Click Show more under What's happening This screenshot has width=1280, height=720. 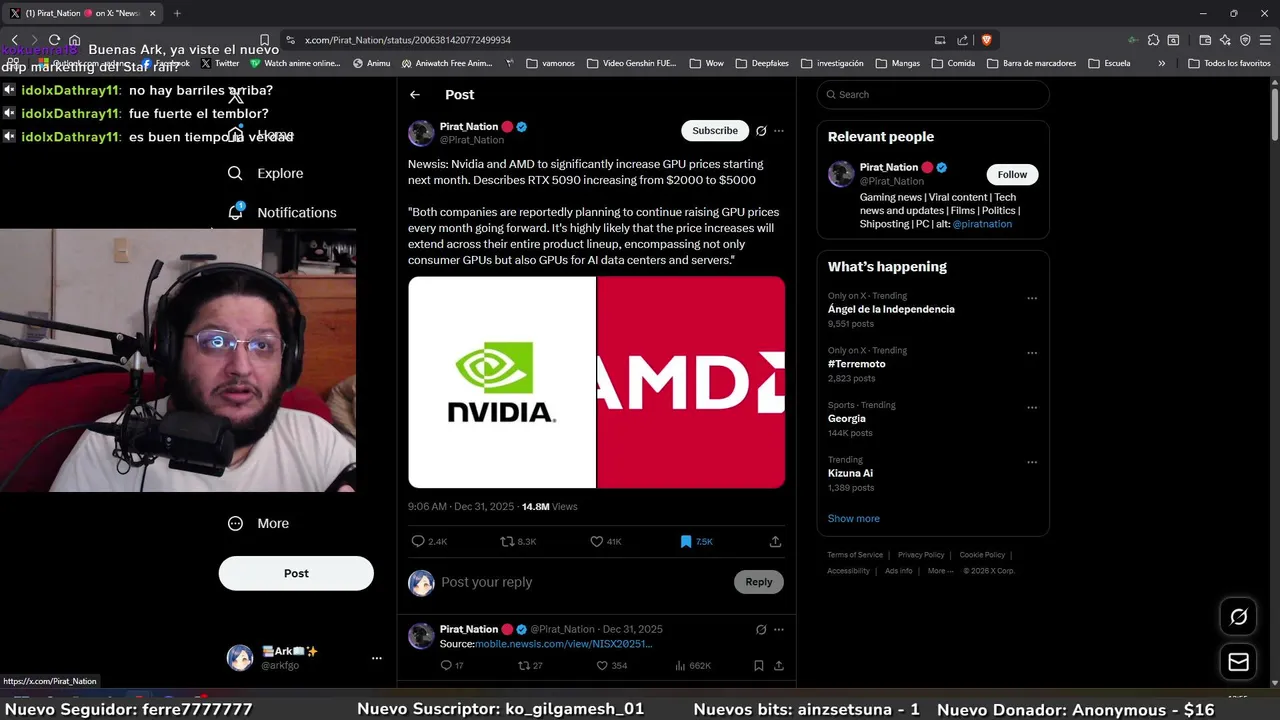click(x=854, y=519)
